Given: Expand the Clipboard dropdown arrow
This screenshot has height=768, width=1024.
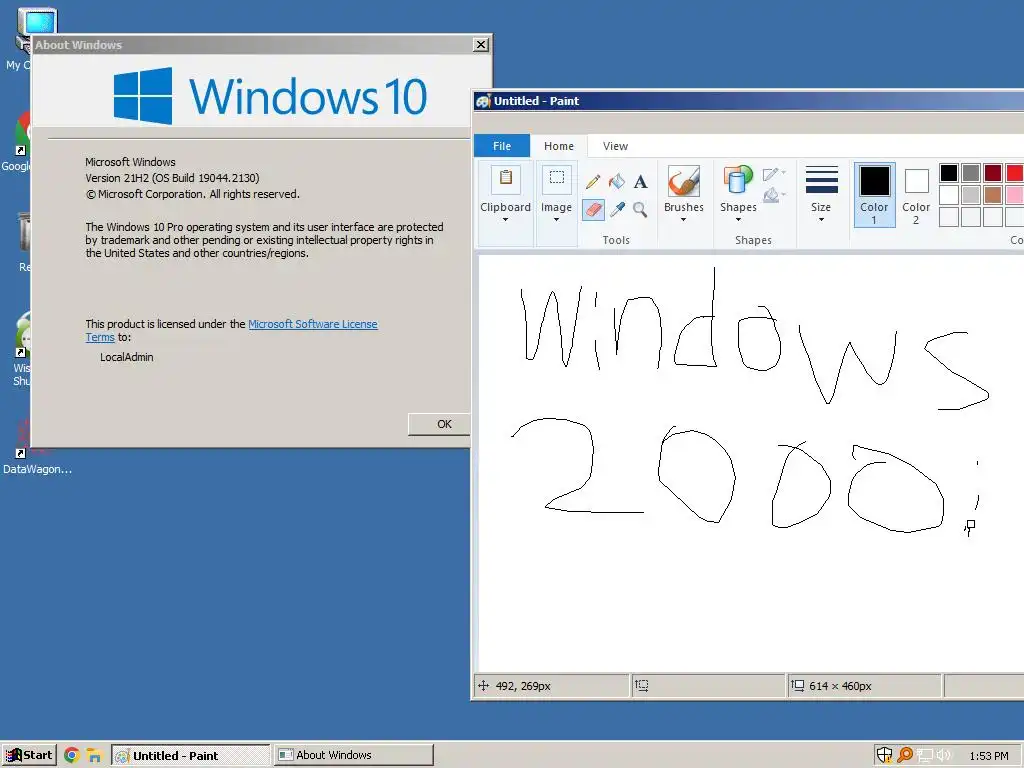Looking at the screenshot, I should point(505,220).
